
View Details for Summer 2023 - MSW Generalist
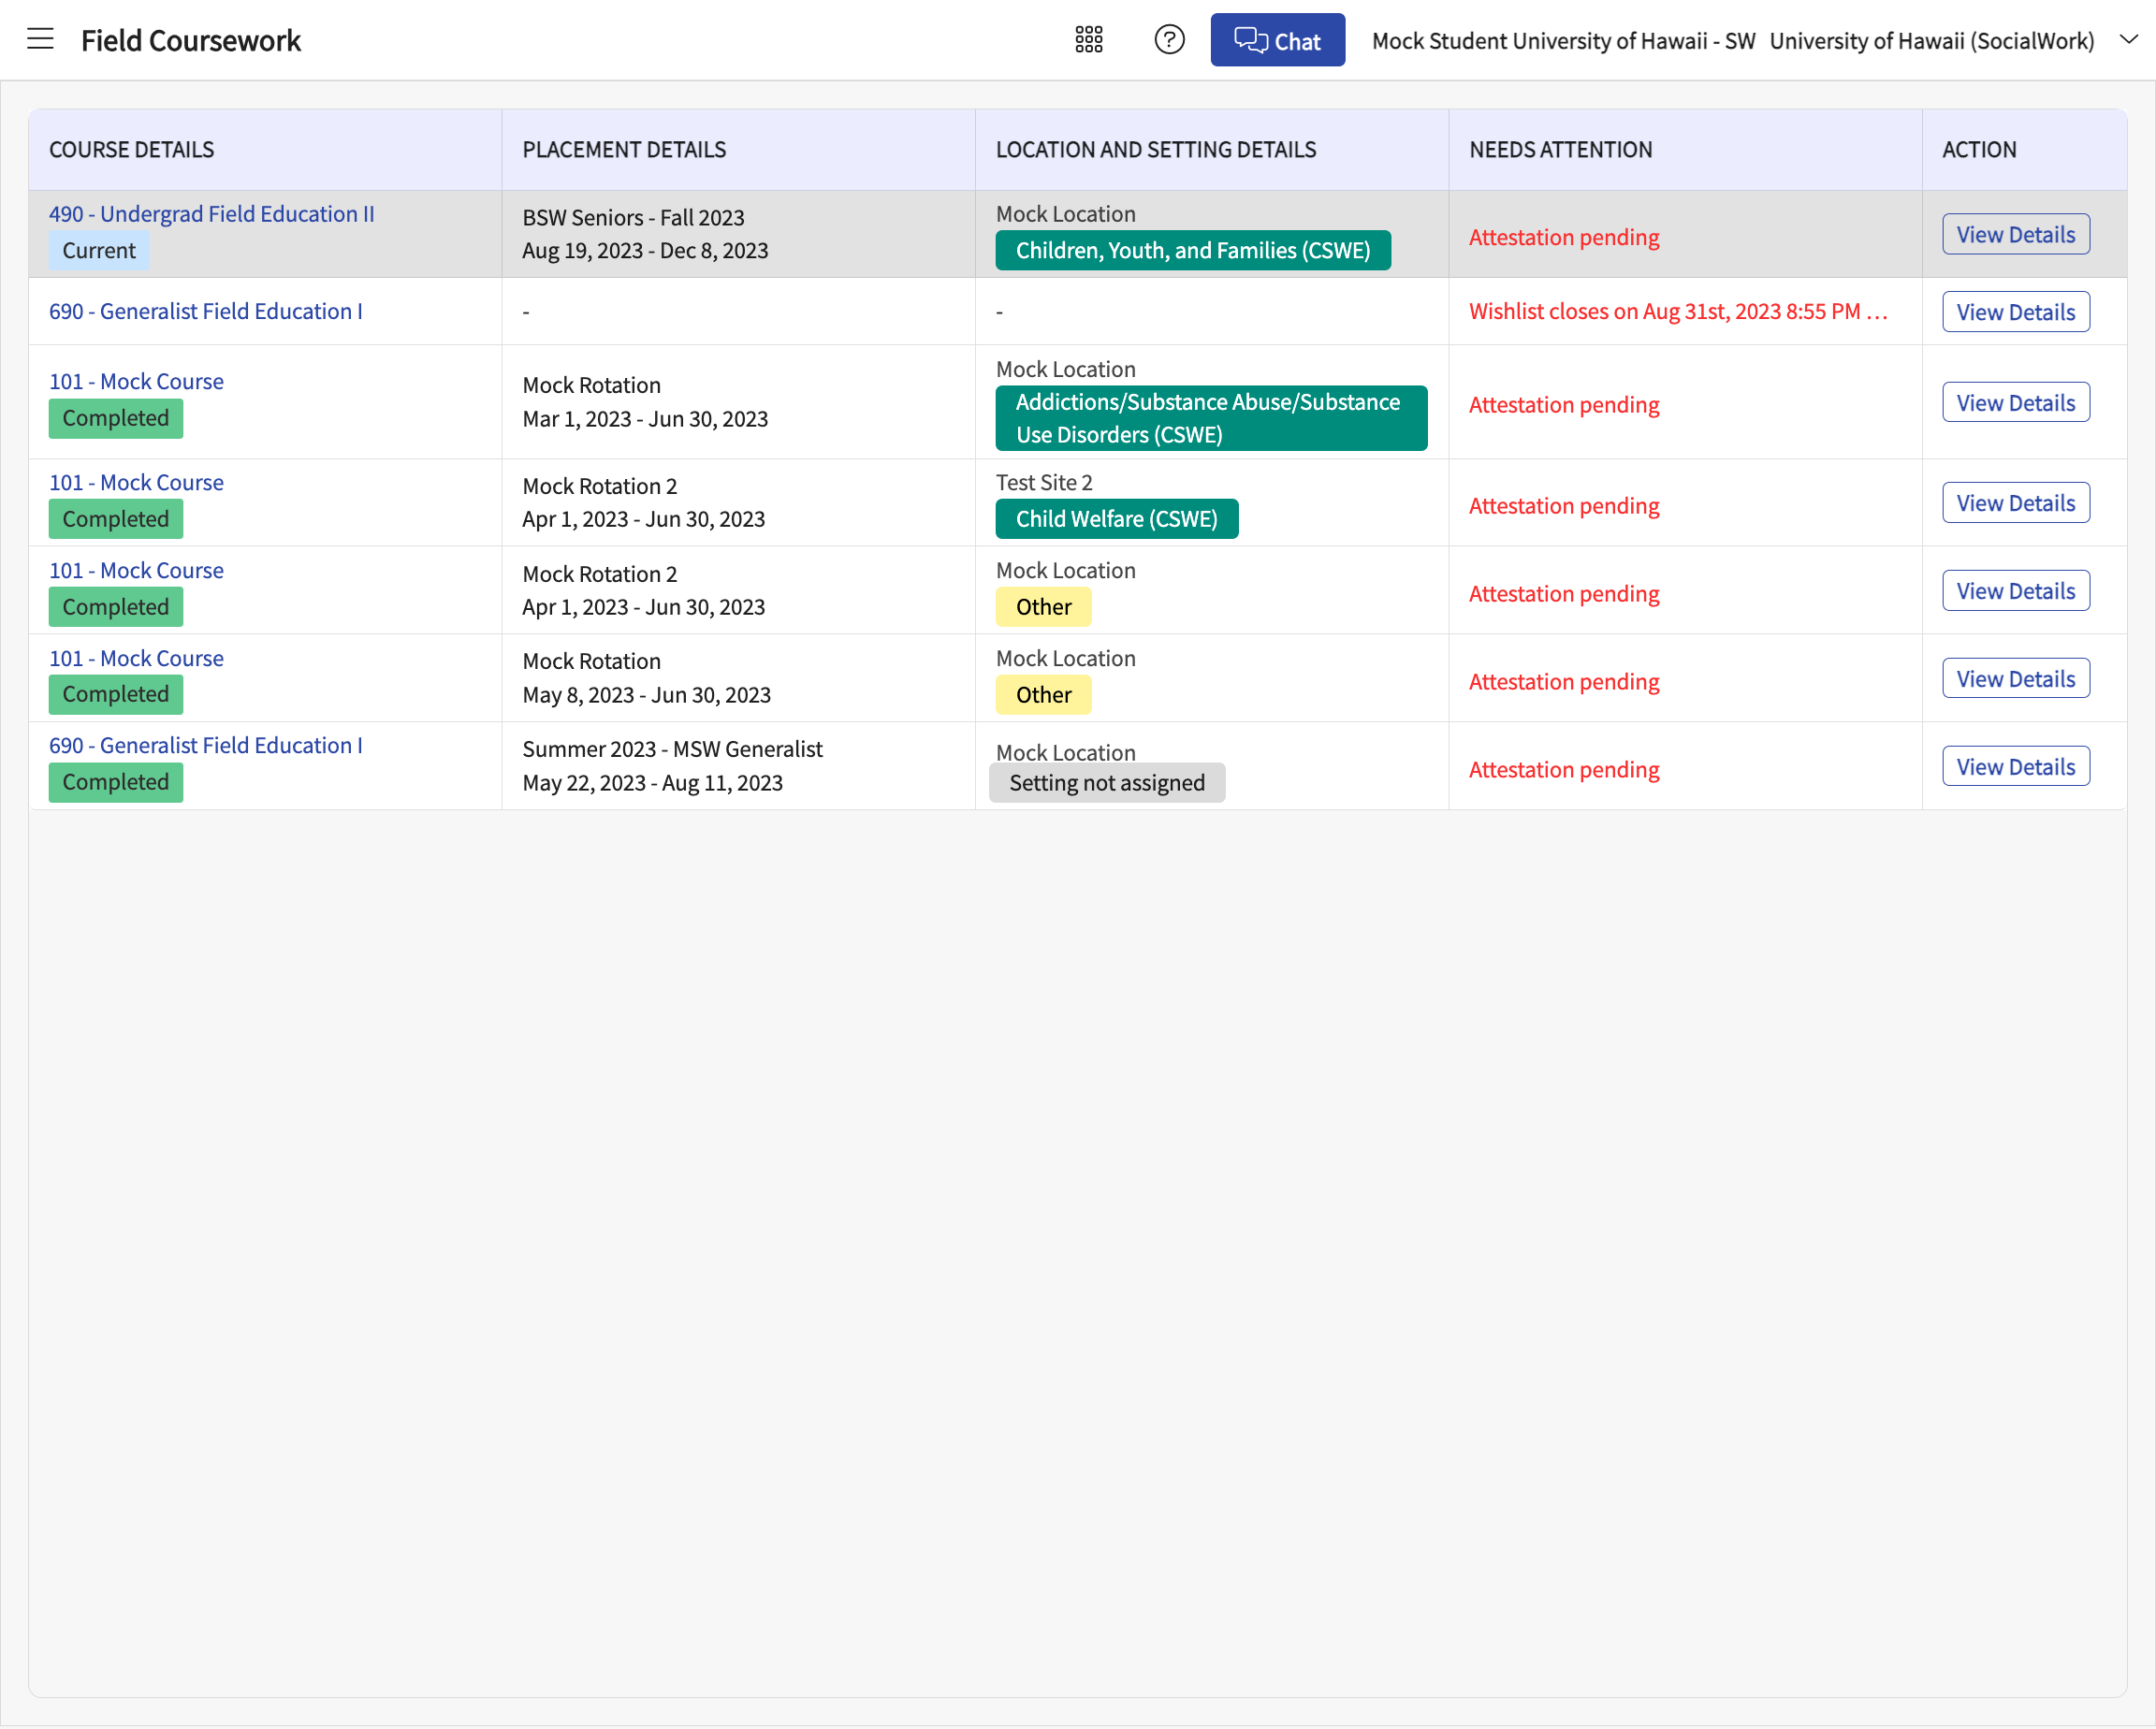2015,766
